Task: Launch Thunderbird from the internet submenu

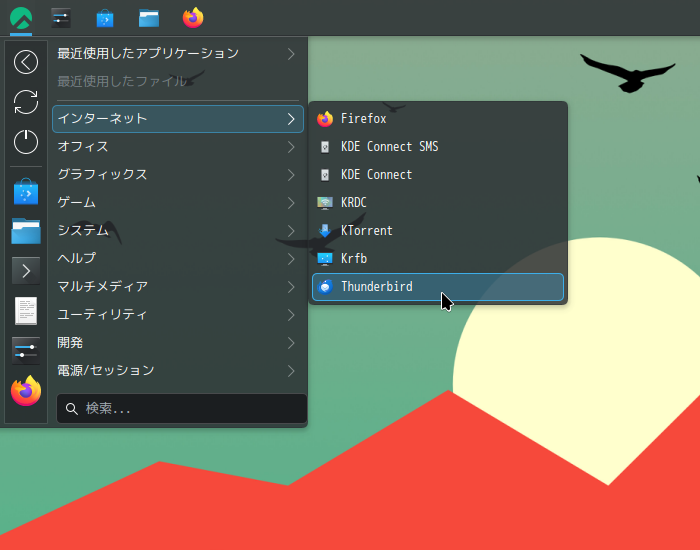Action: click(438, 287)
